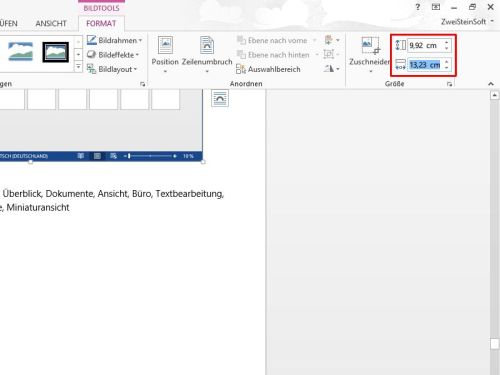
Task: Minimize the Word window
Action: coord(454,8)
